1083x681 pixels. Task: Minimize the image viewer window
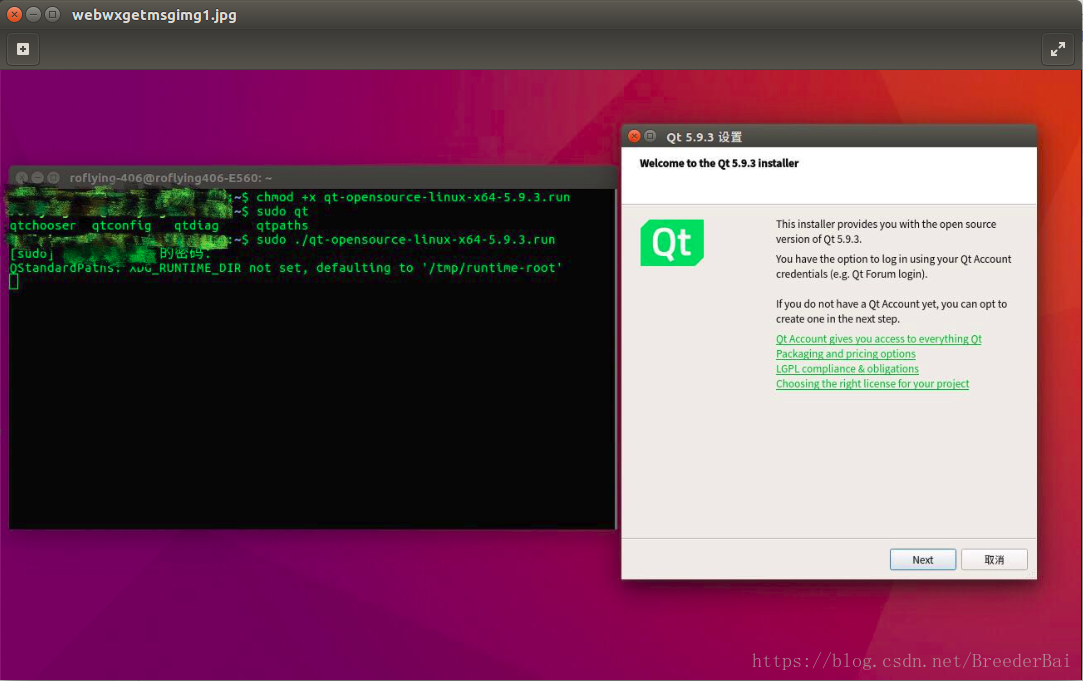(33, 15)
